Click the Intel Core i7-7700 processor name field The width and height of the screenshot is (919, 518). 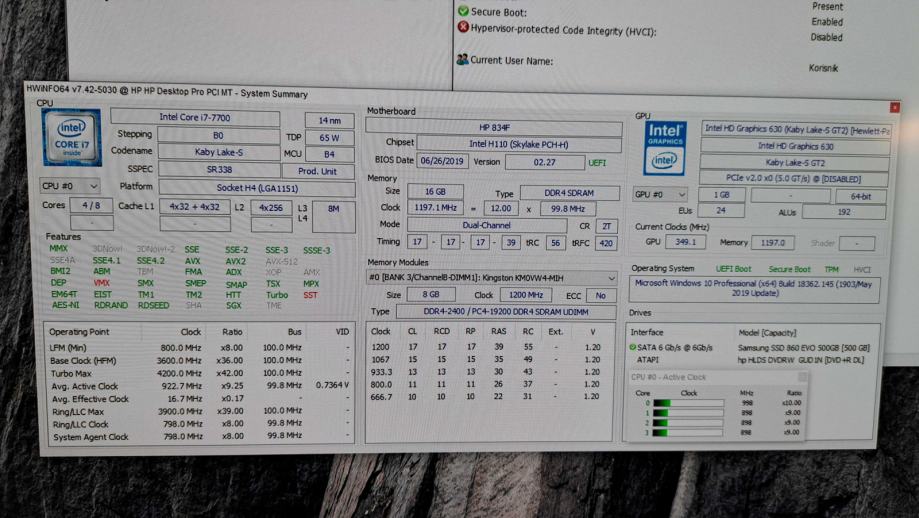[195, 118]
